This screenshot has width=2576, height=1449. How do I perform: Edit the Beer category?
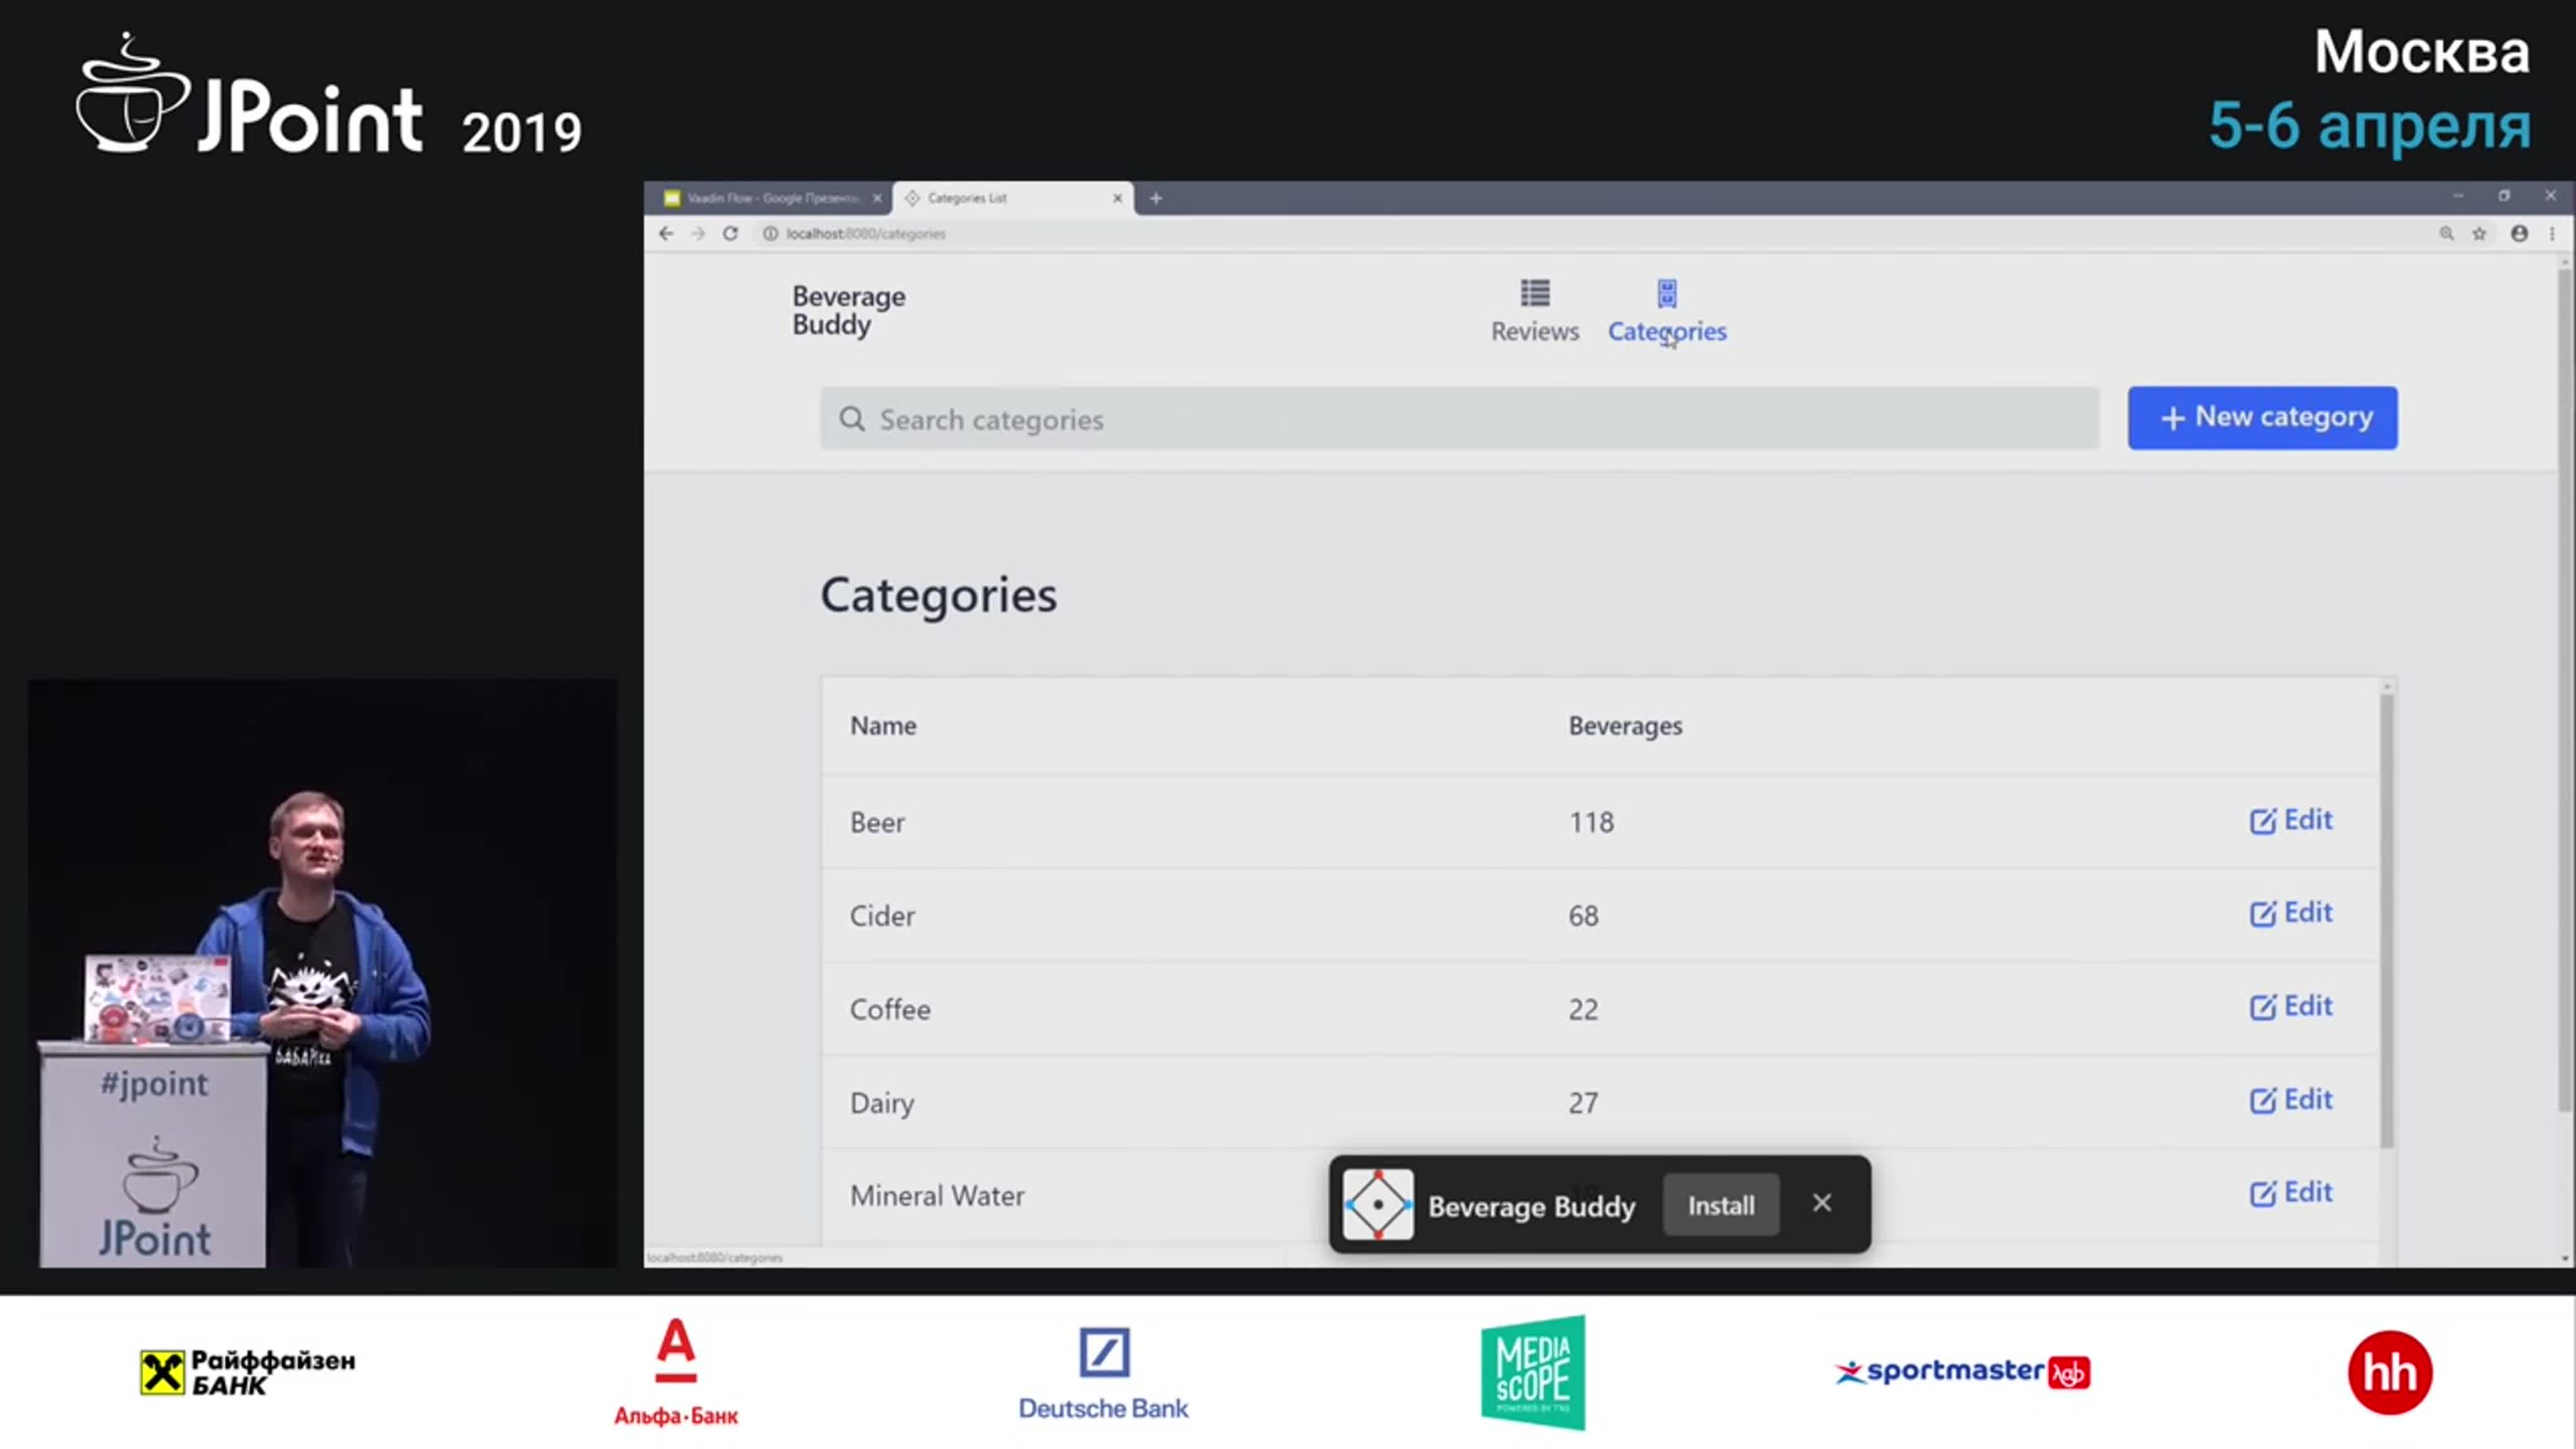click(x=2290, y=820)
